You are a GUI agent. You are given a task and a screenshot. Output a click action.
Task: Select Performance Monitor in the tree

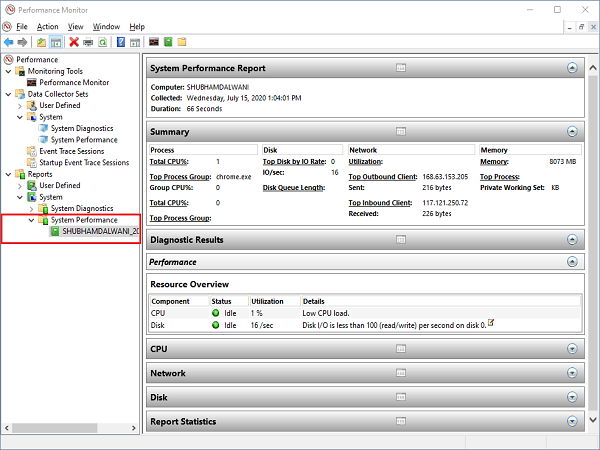[x=81, y=82]
